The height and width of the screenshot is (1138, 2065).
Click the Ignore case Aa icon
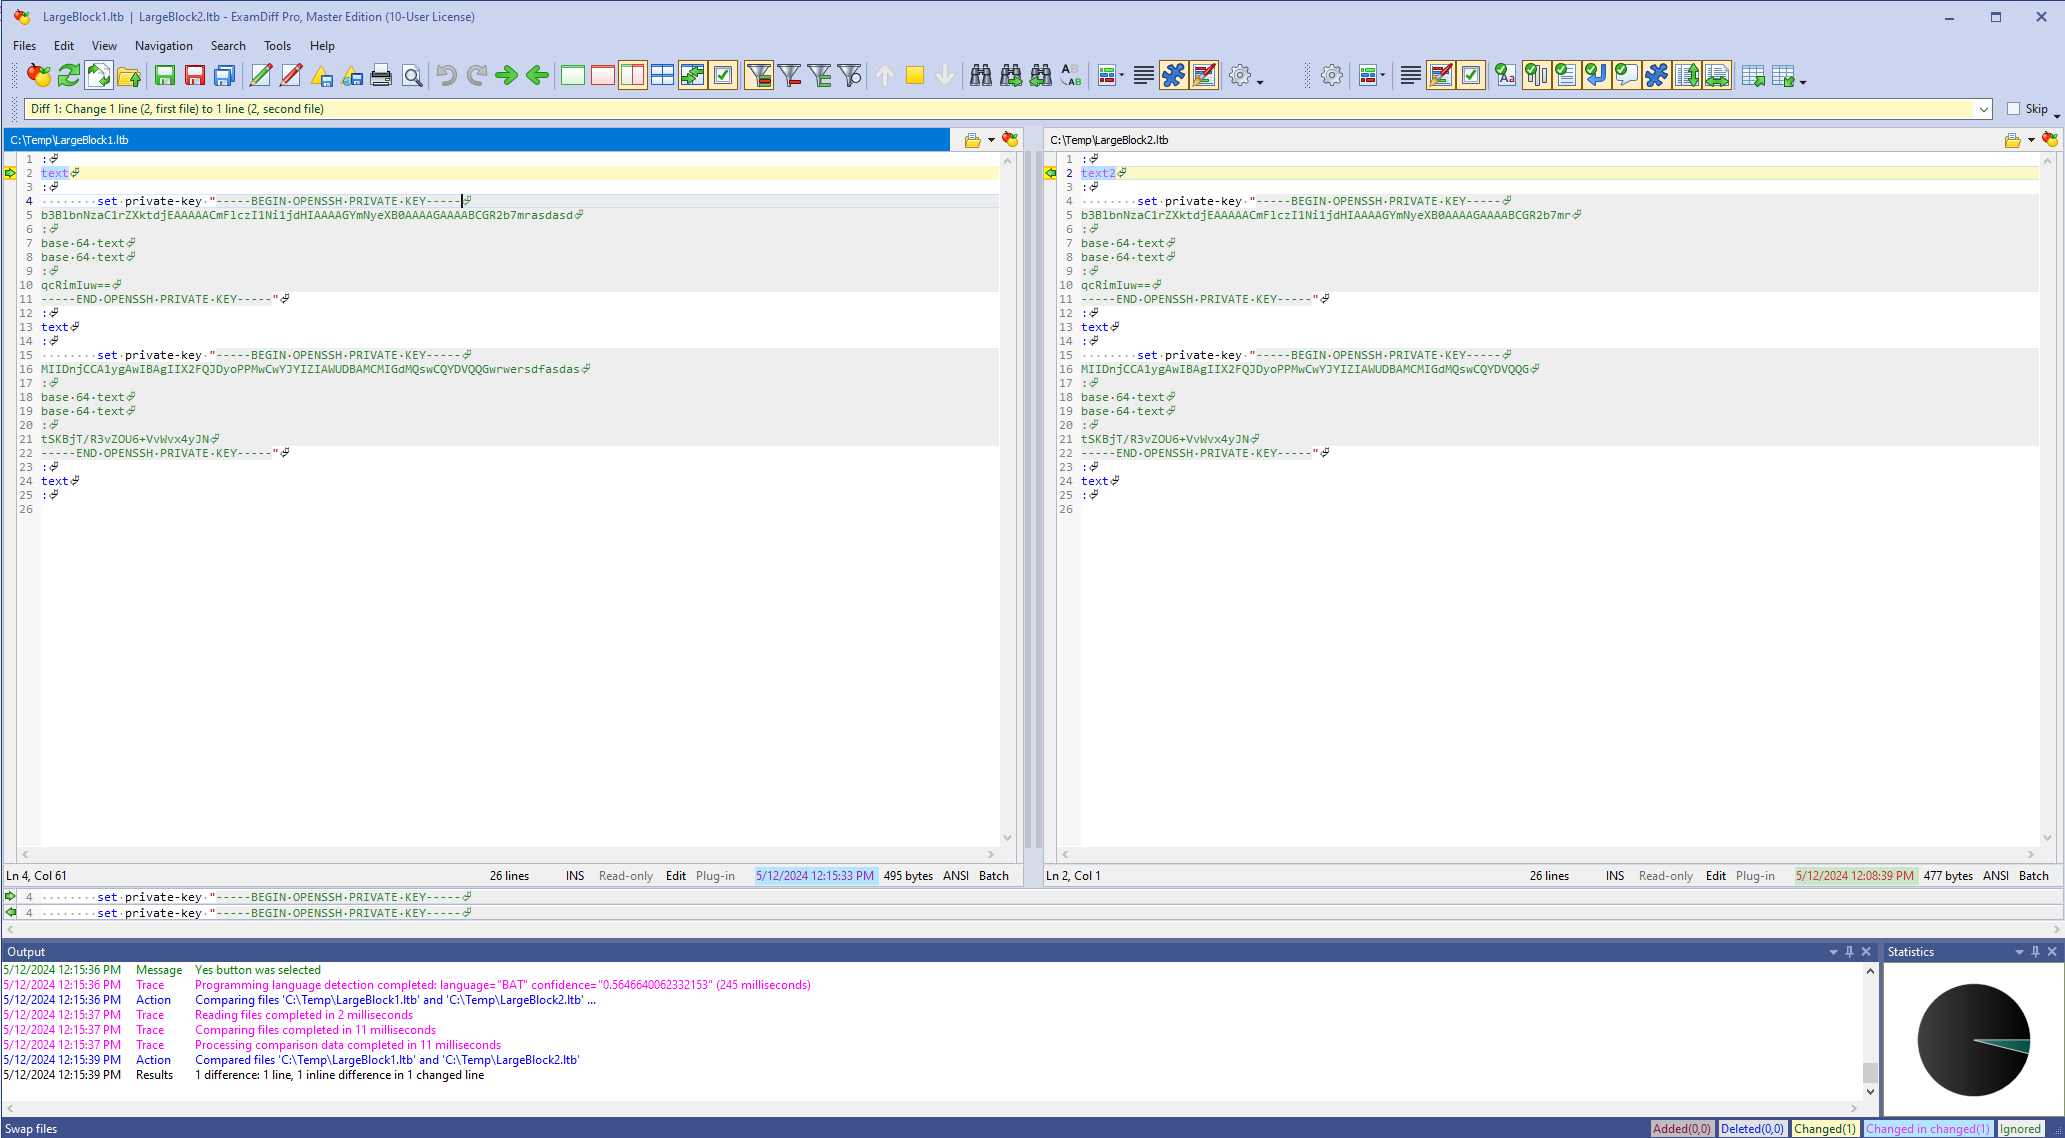[1506, 75]
